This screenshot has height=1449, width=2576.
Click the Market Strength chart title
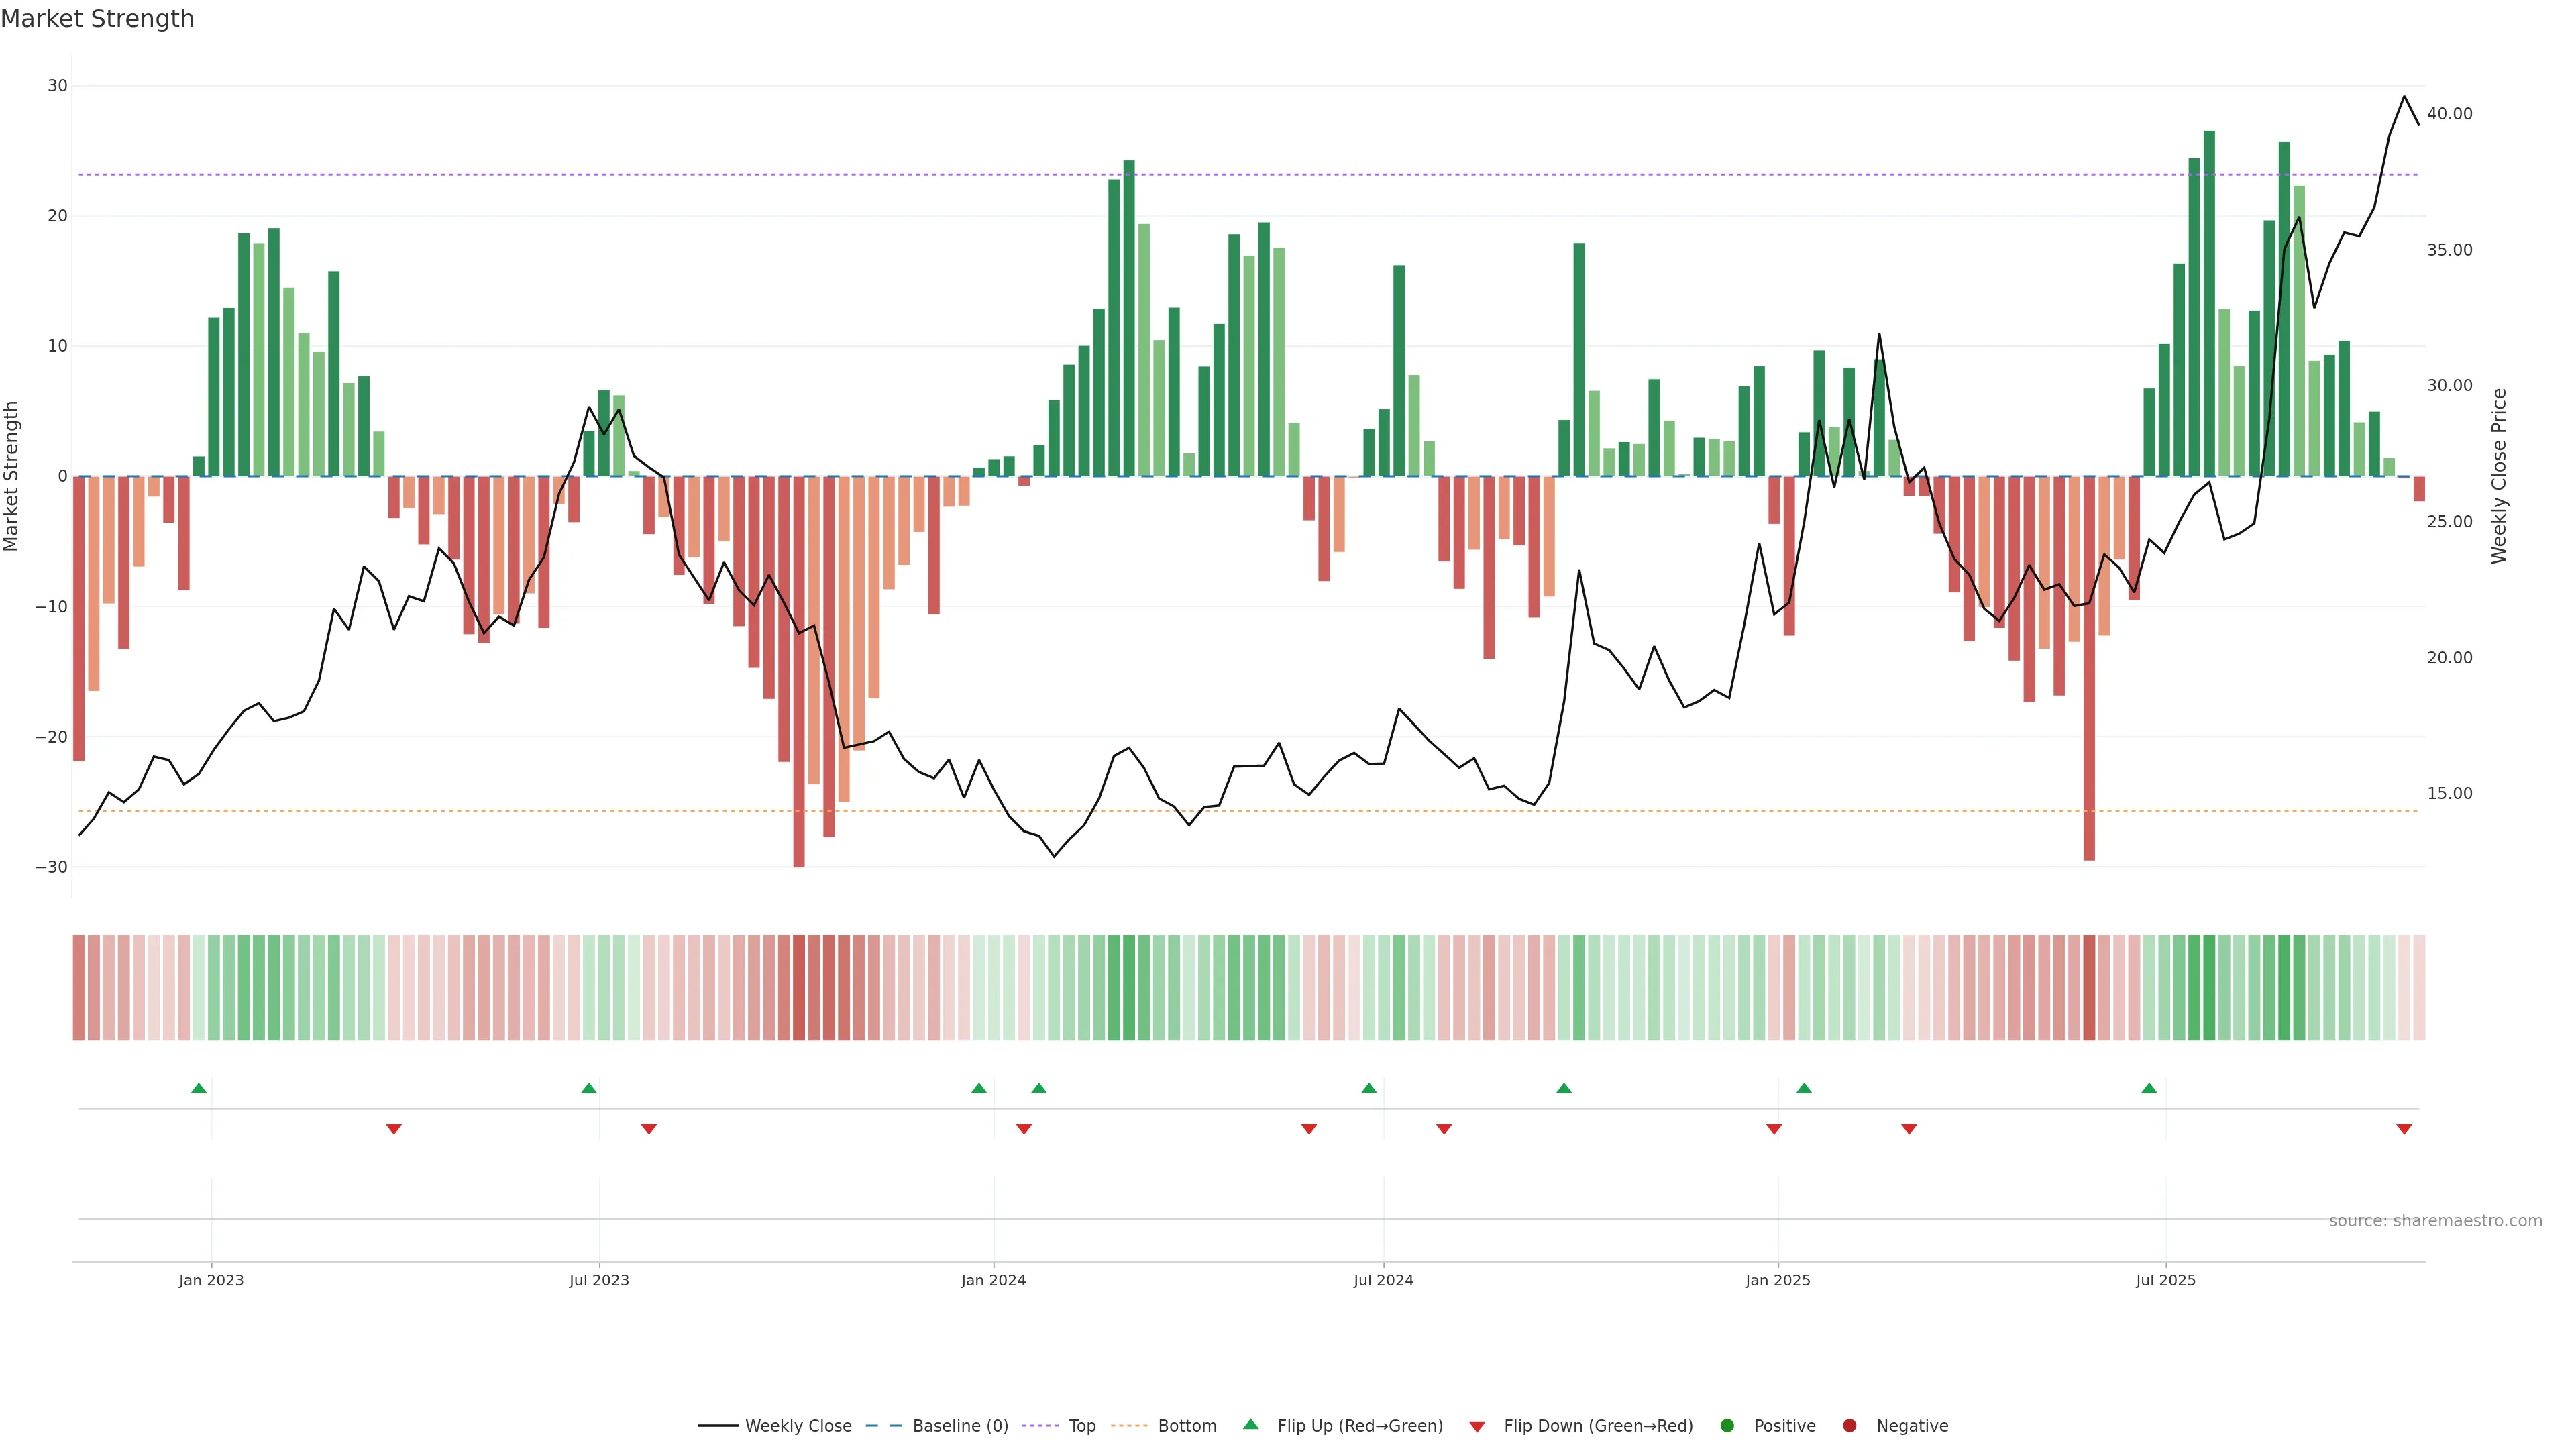pos(97,19)
